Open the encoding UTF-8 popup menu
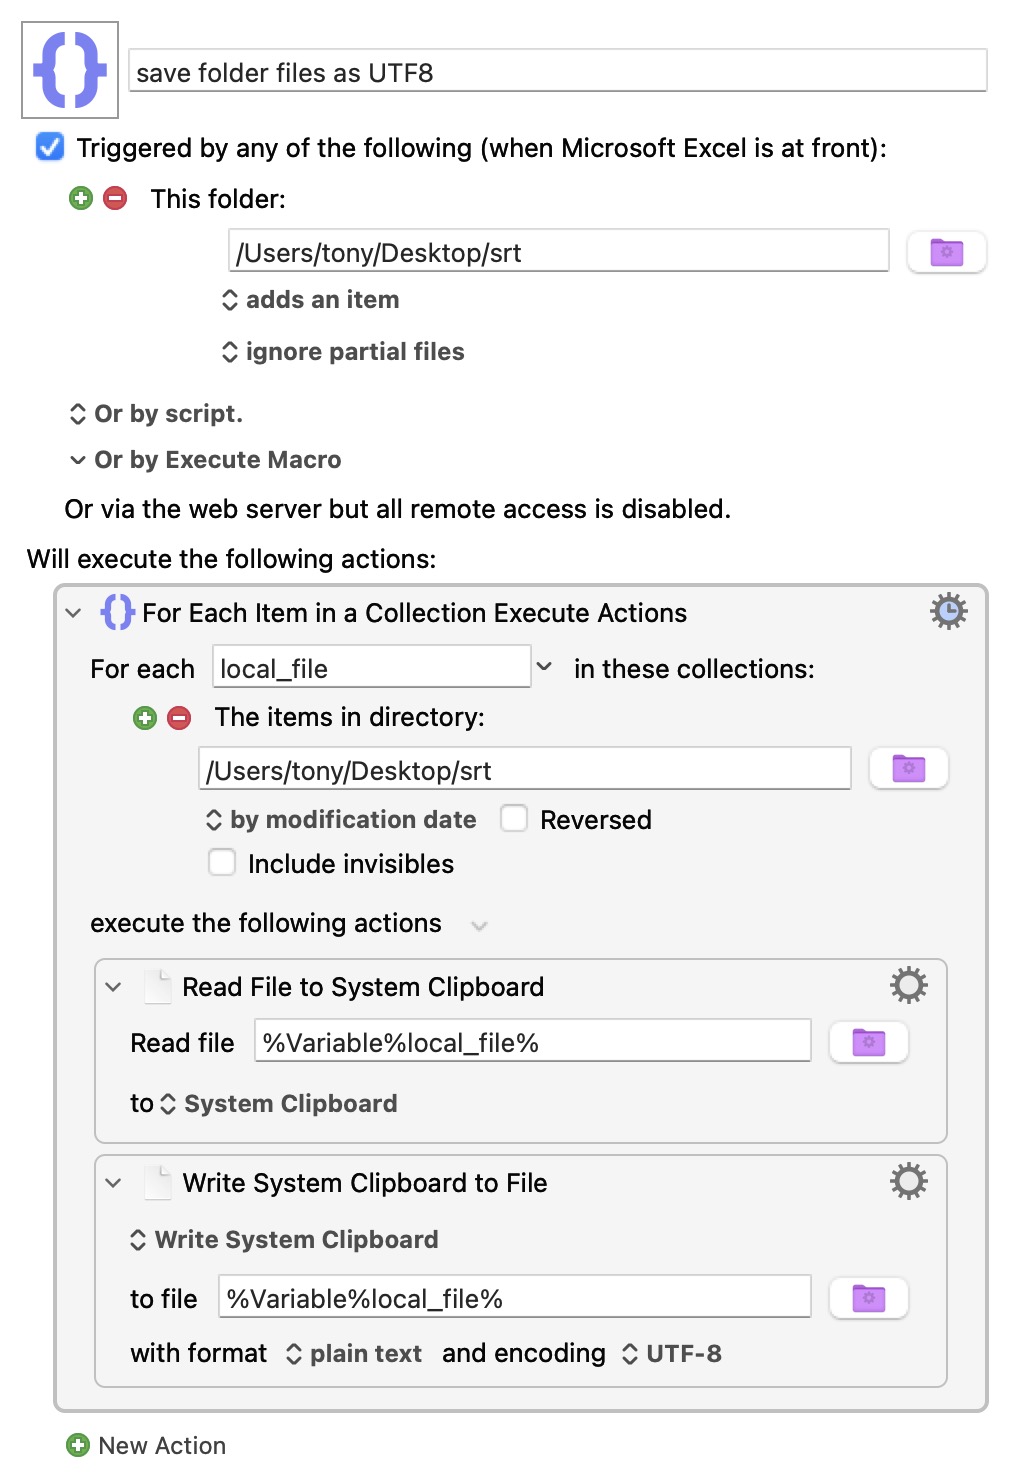Viewport: 1010px width, 1478px height. pos(672,1354)
